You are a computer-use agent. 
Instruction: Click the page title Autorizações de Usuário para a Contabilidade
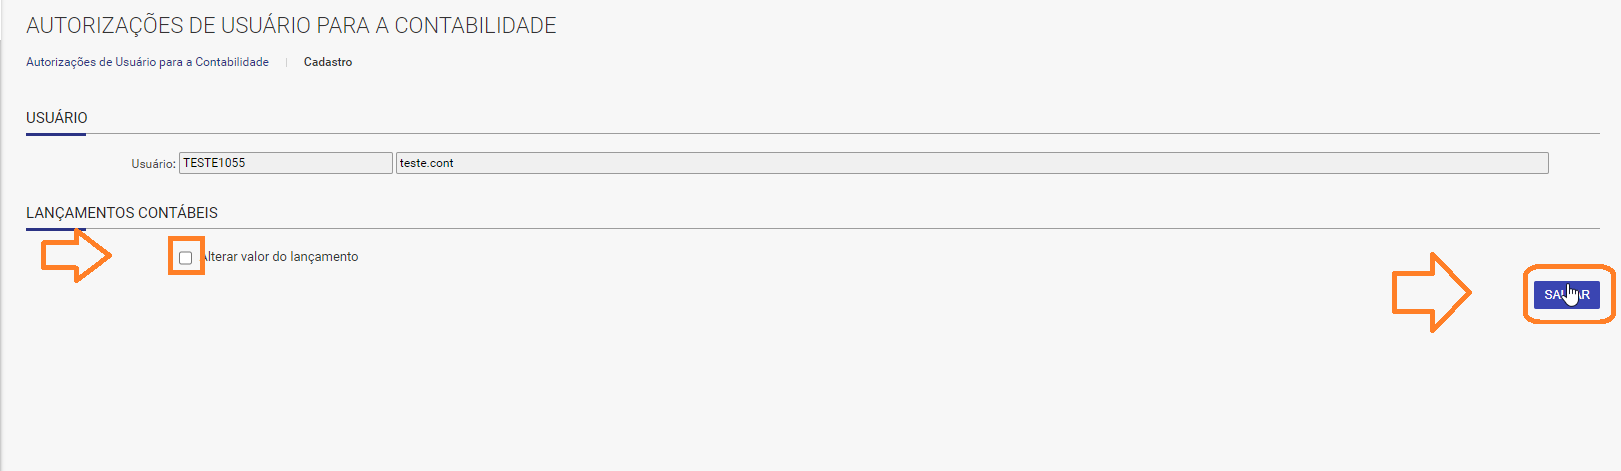tap(291, 26)
